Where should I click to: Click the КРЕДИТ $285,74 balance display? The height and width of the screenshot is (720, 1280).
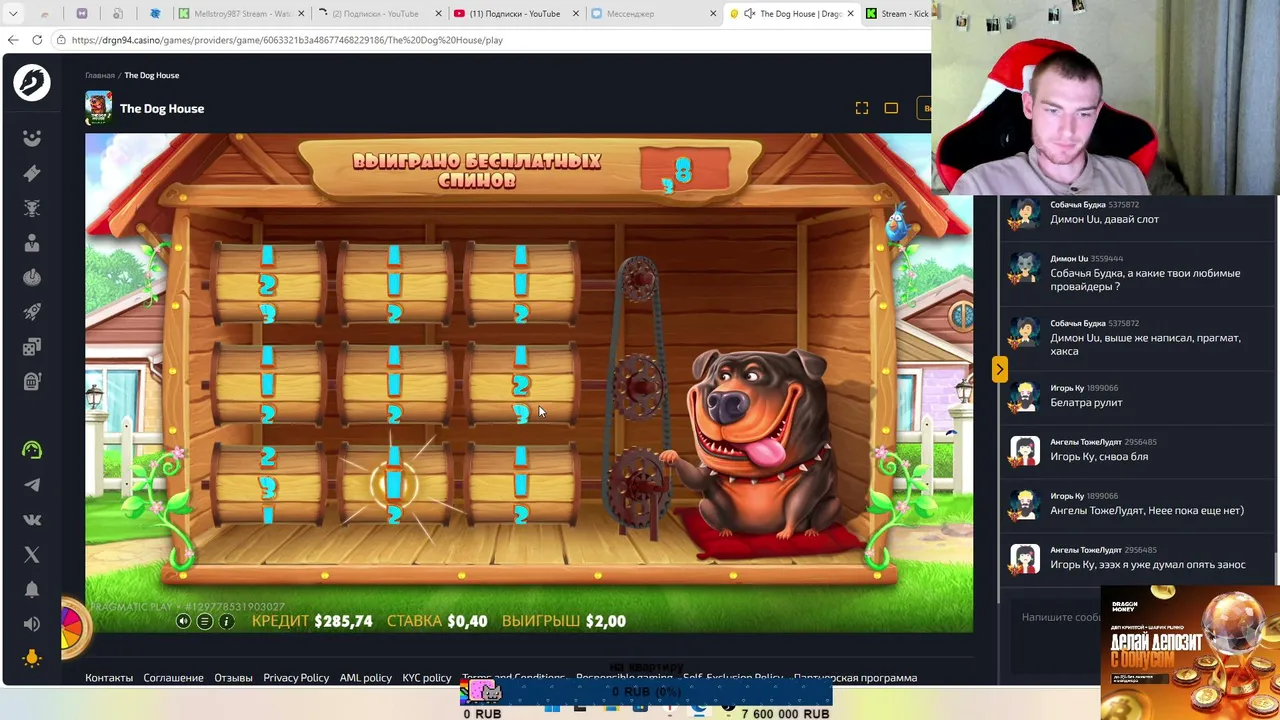click(x=312, y=621)
